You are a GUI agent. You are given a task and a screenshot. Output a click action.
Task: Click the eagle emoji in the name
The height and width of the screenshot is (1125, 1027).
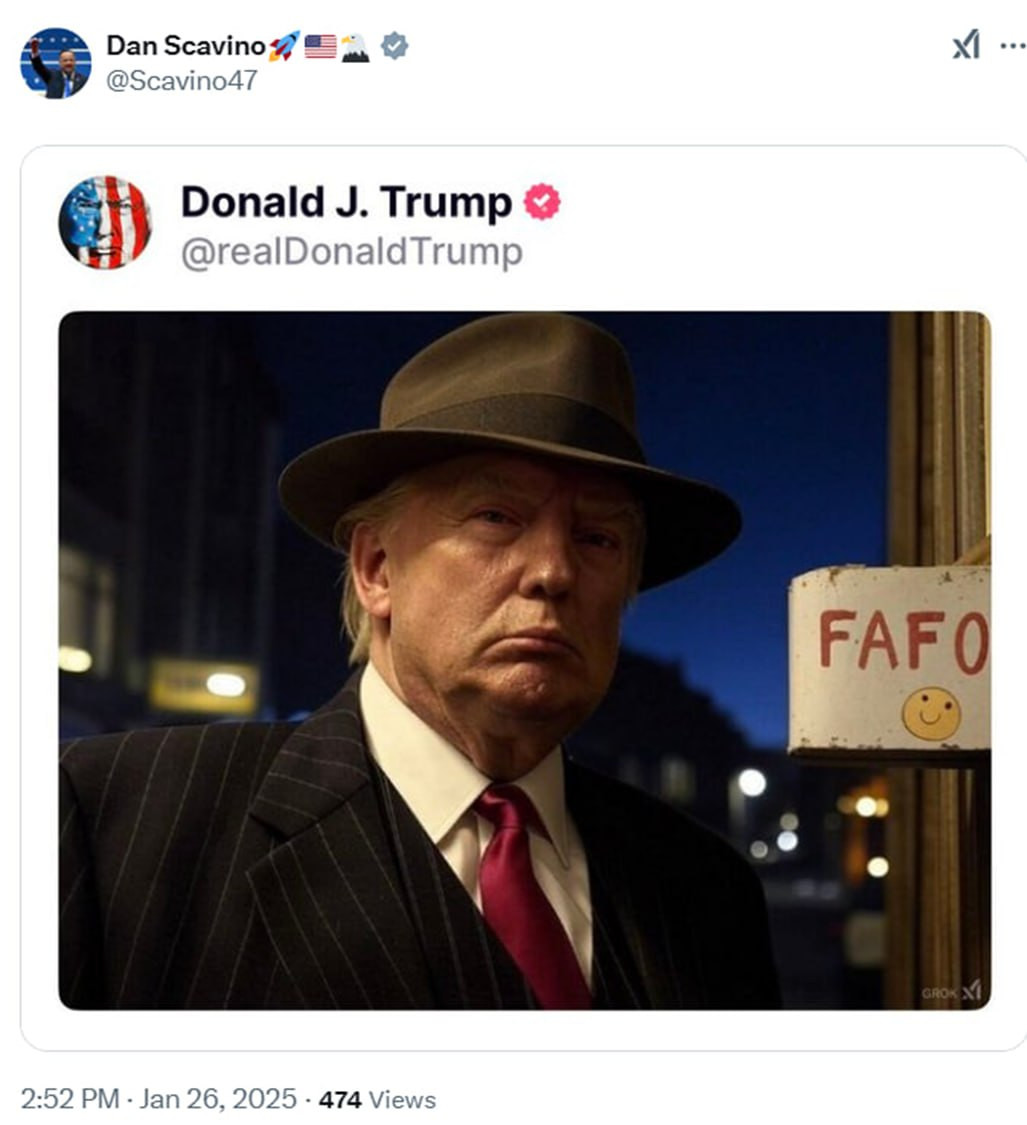coord(356,46)
